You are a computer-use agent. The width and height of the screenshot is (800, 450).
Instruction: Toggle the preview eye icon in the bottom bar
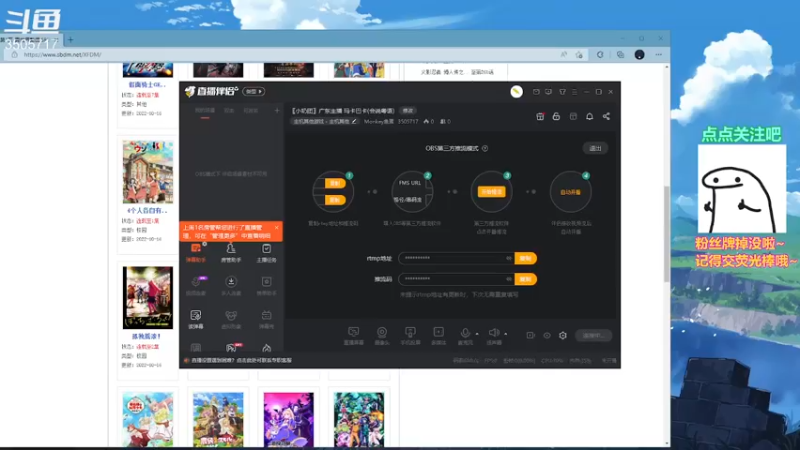pyautogui.click(x=546, y=335)
